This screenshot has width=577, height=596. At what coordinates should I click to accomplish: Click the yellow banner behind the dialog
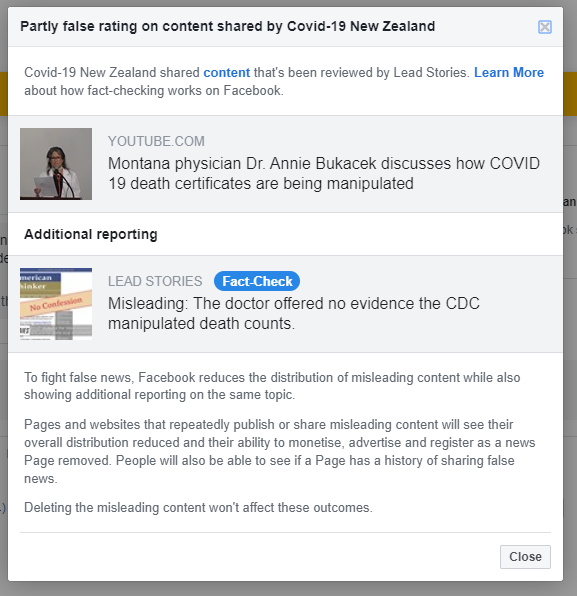(x=570, y=94)
